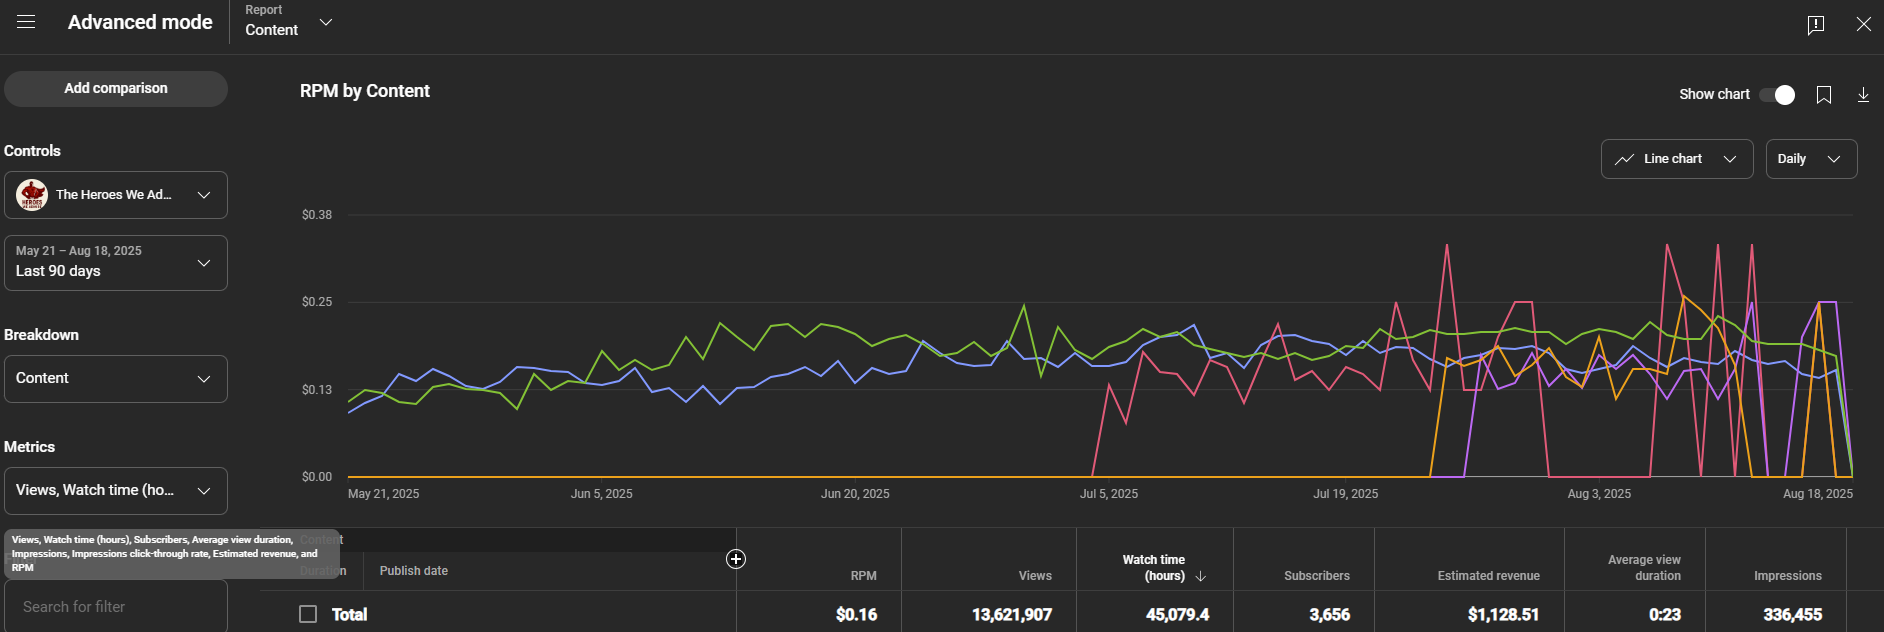The width and height of the screenshot is (1884, 632).
Task: Expand the Metrics Views, Watch time dropdown
Action: pyautogui.click(x=116, y=491)
